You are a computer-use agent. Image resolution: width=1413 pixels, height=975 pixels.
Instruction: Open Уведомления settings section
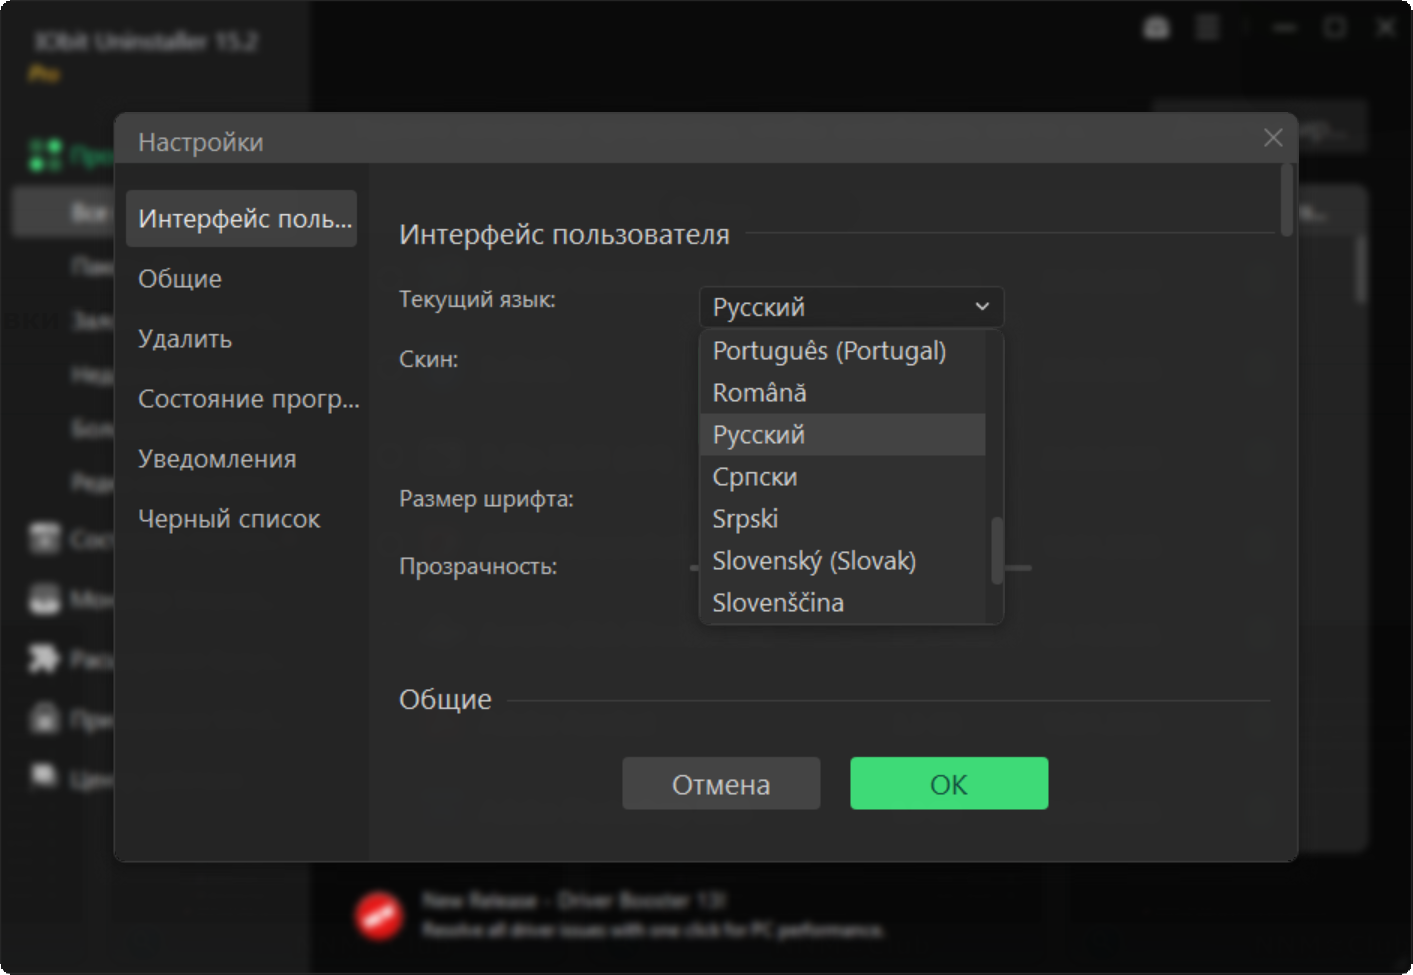[217, 459]
